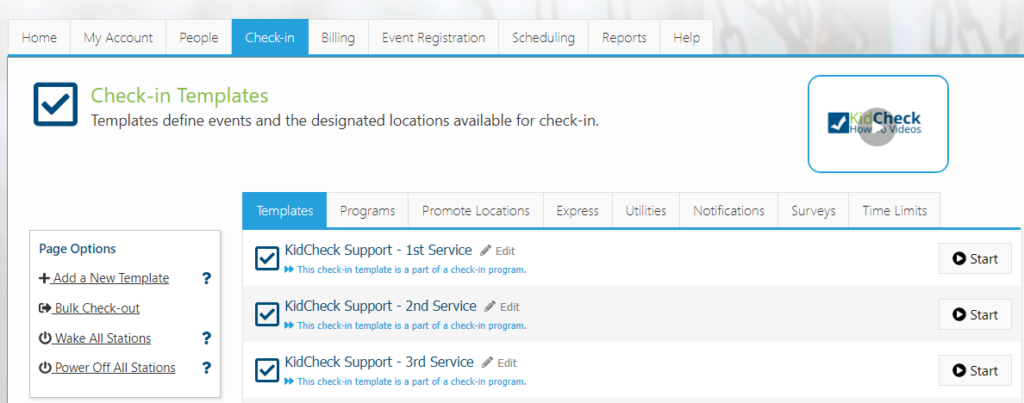Click the large Check-in Templates checkmark icon
1024x403 pixels.
pos(56,105)
